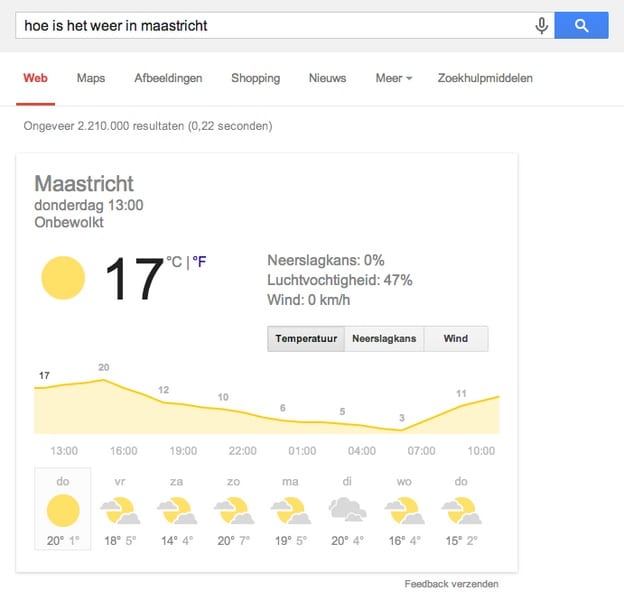Screen dimensions: 624x597
Task: Select zondag partly cloudy forecast icon
Action: [234, 511]
